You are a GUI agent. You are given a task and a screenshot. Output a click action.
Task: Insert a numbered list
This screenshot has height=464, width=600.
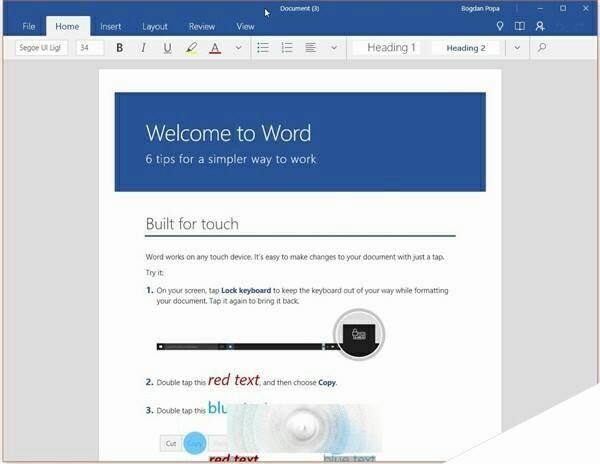pyautogui.click(x=287, y=47)
